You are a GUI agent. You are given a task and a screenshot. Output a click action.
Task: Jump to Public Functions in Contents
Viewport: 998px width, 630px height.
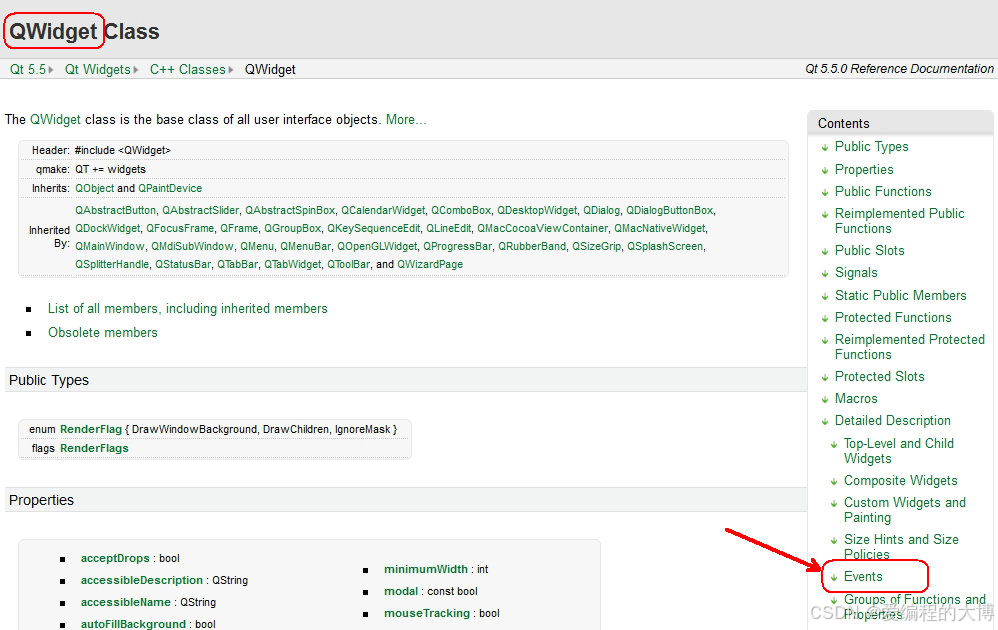coord(883,192)
